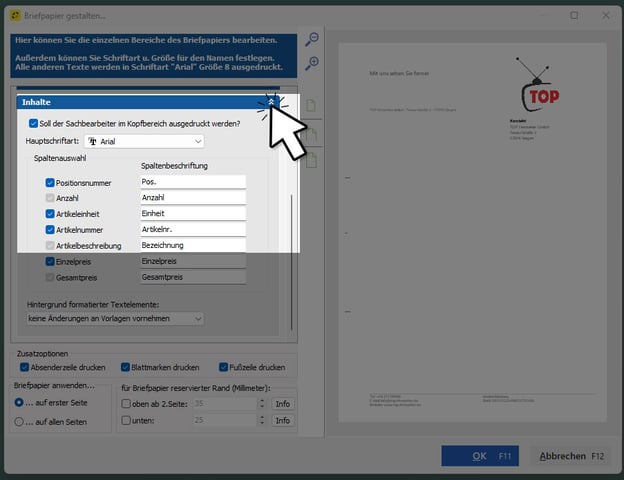Viewport: 624px width, 480px height.
Task: Open the Hintergrund formatierter Textelemente dropdown
Action: coord(115,318)
